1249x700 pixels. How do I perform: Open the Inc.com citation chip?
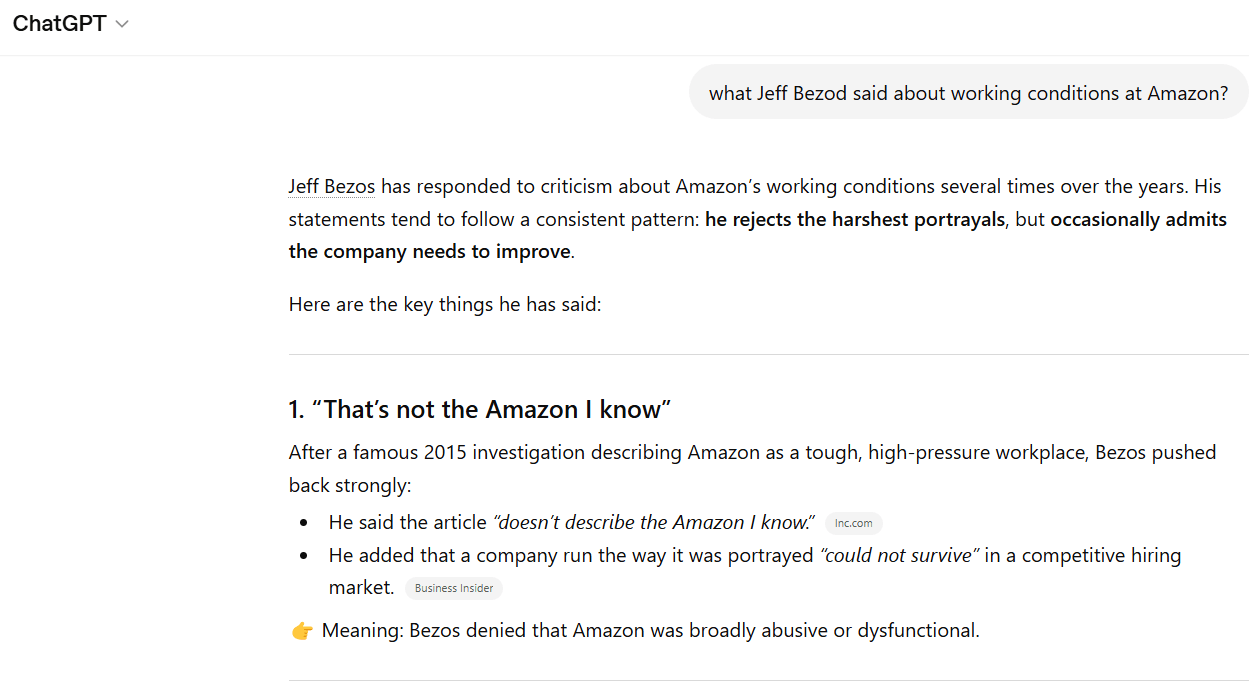click(853, 523)
